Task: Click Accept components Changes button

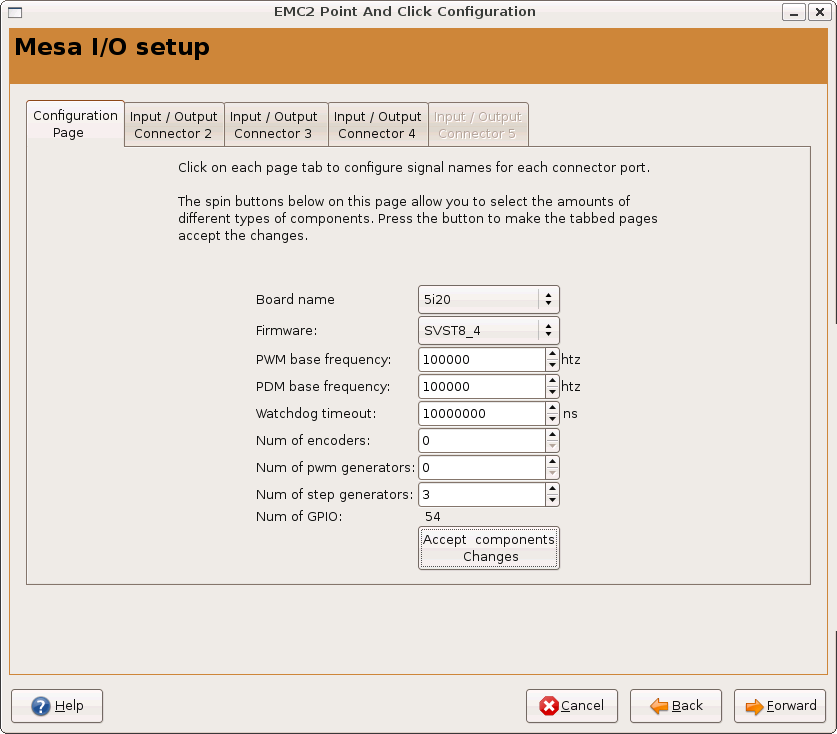Action: pyautogui.click(x=489, y=548)
